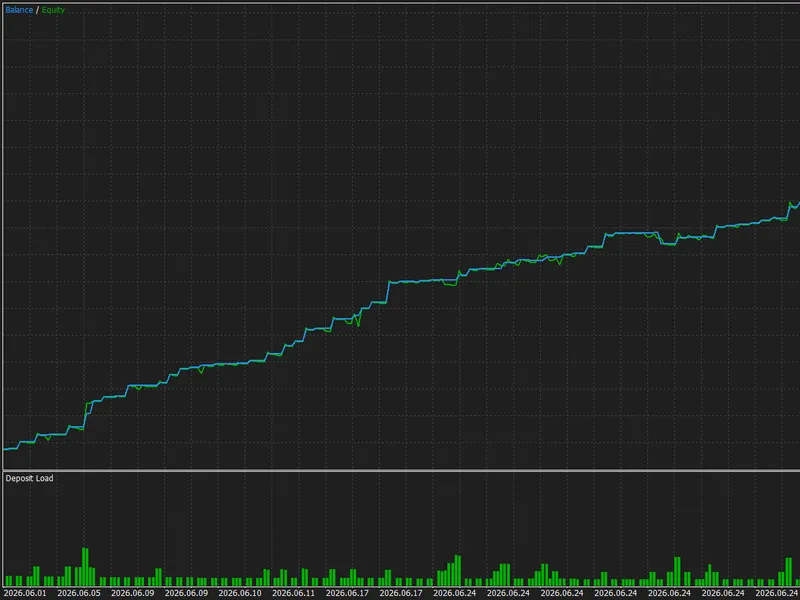Click the Equity legend label
This screenshot has height=600, width=800.
[53, 10]
